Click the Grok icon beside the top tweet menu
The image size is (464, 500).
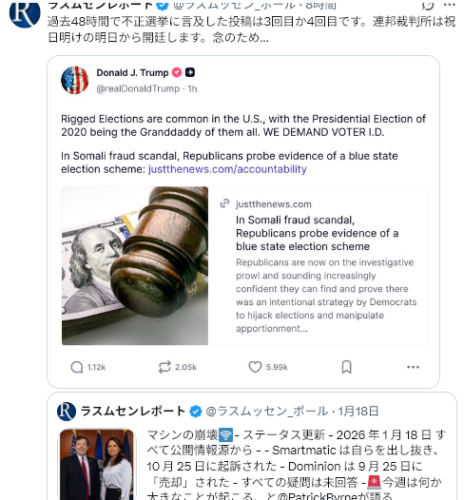(428, 5)
